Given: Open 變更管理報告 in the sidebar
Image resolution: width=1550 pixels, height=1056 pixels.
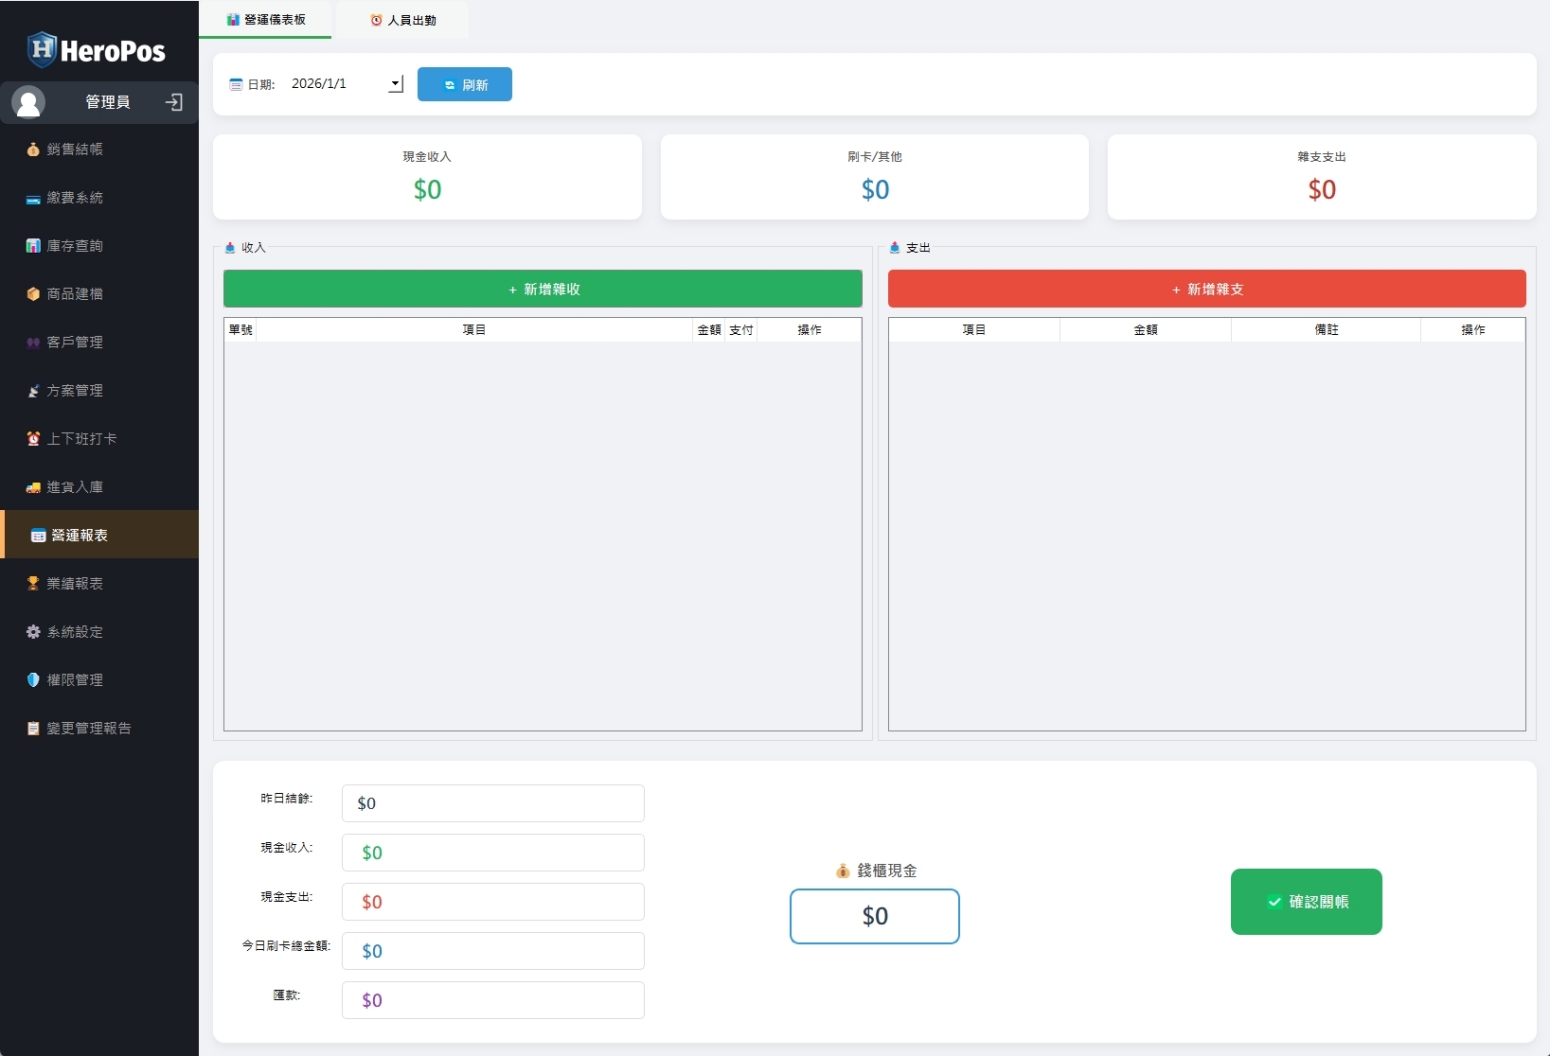Looking at the screenshot, I should point(89,728).
